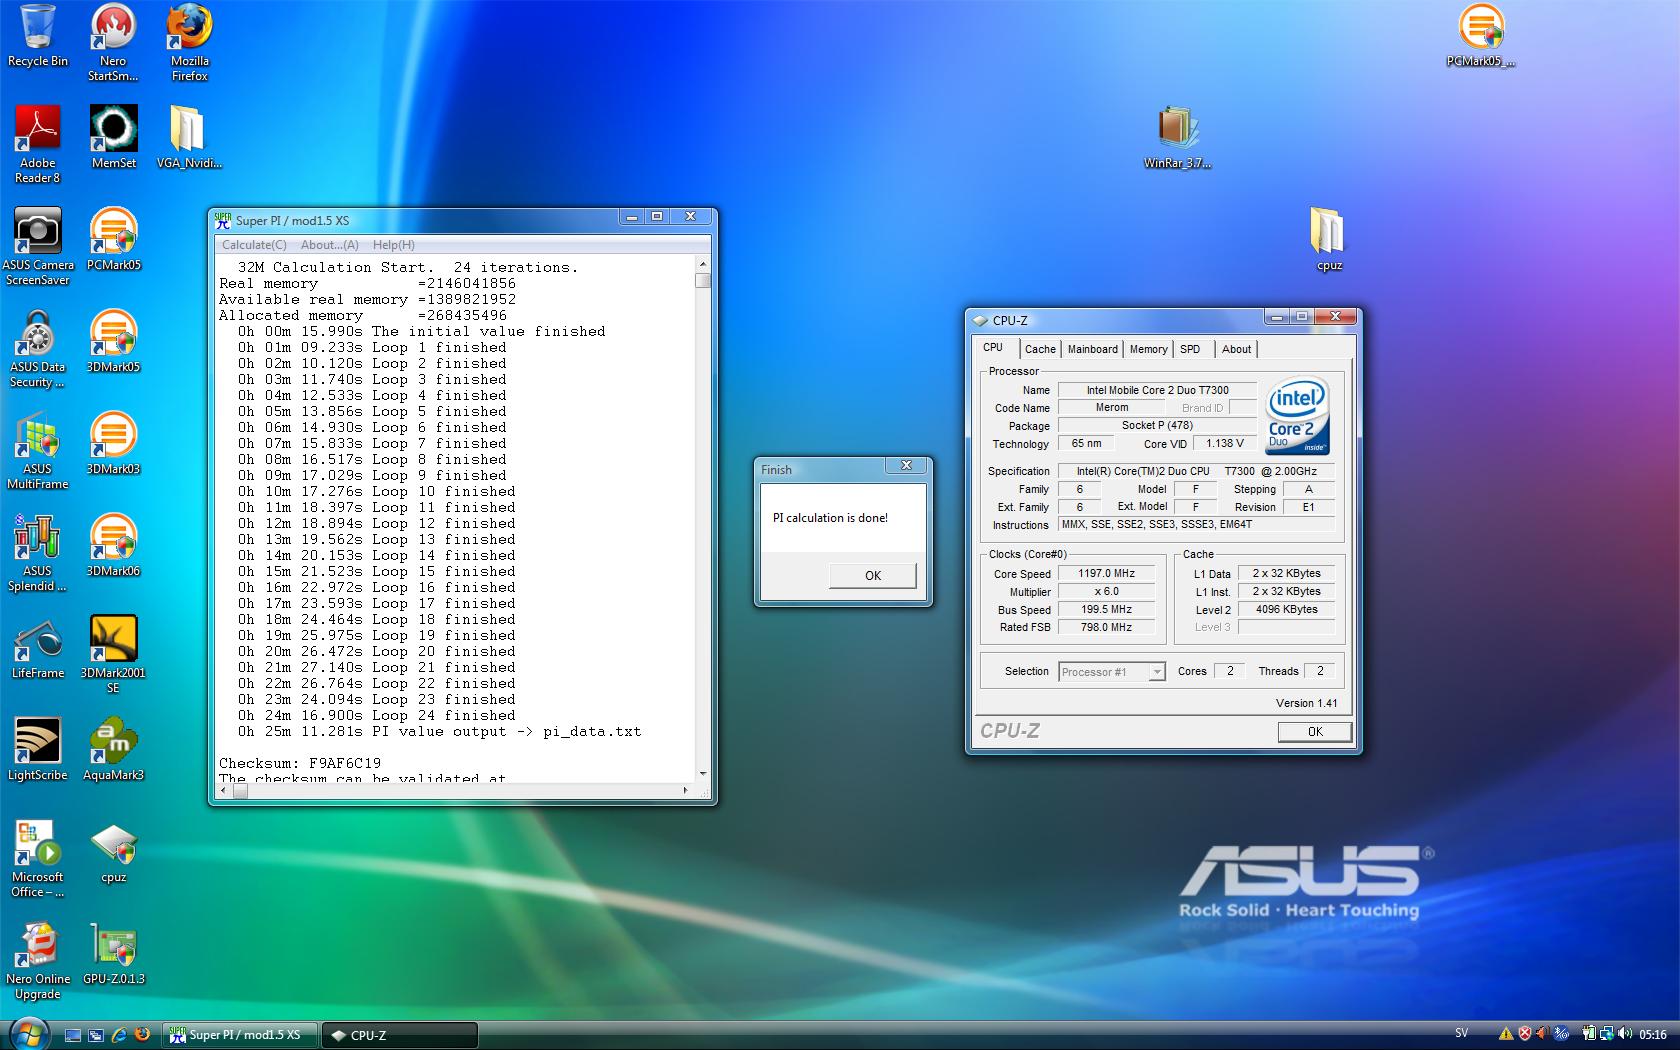Click Internet Explorer quick launch icon
This screenshot has height=1050, width=1680.
point(119,1035)
